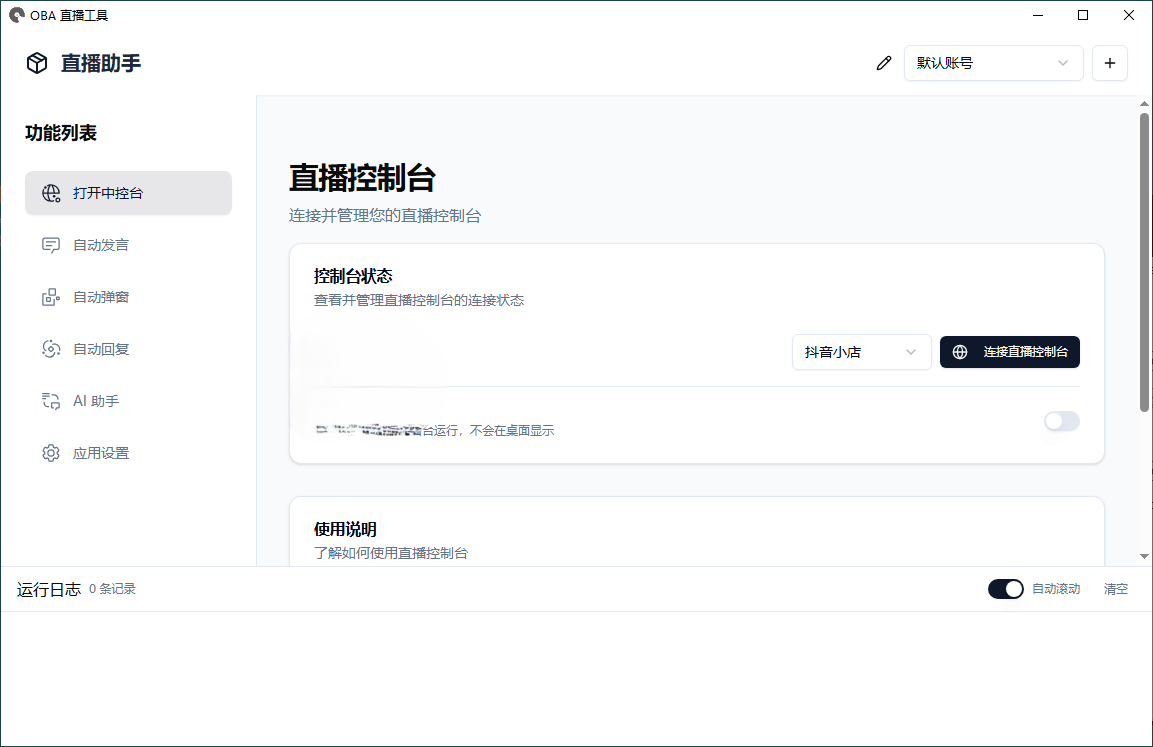
Task: Clear logs with 清空 button
Action: pos(1115,589)
